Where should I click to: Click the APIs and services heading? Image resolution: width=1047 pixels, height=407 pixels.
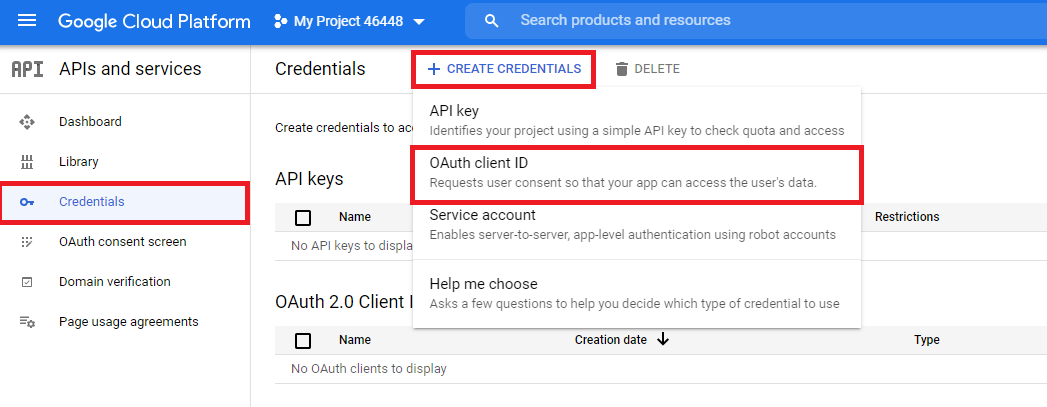tap(130, 69)
